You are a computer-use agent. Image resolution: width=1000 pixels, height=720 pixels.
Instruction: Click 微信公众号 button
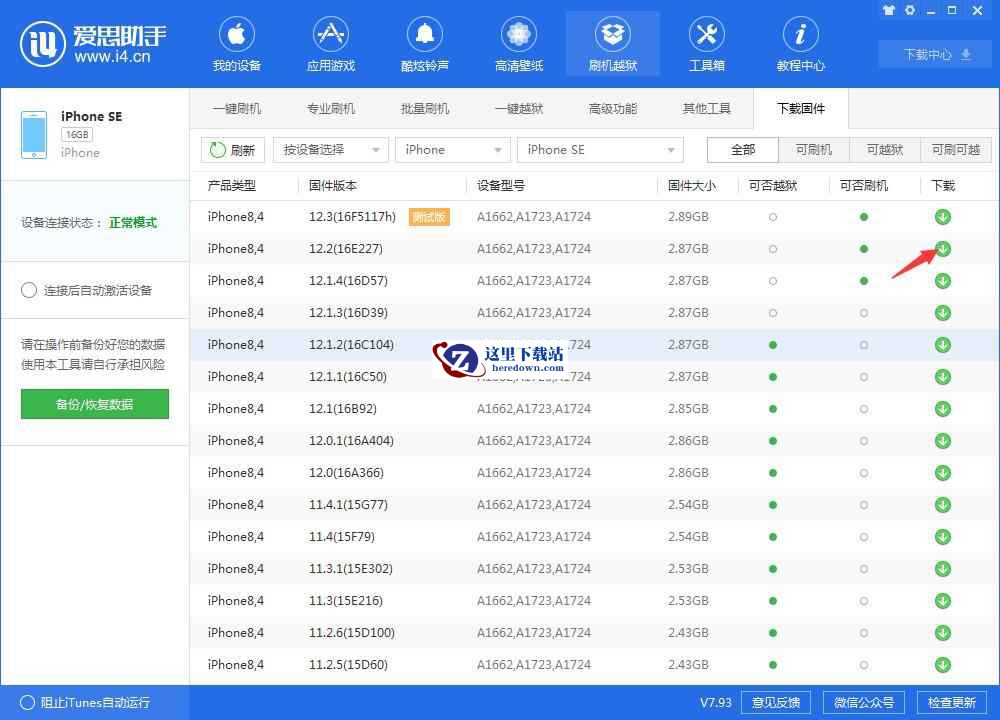pos(864,703)
